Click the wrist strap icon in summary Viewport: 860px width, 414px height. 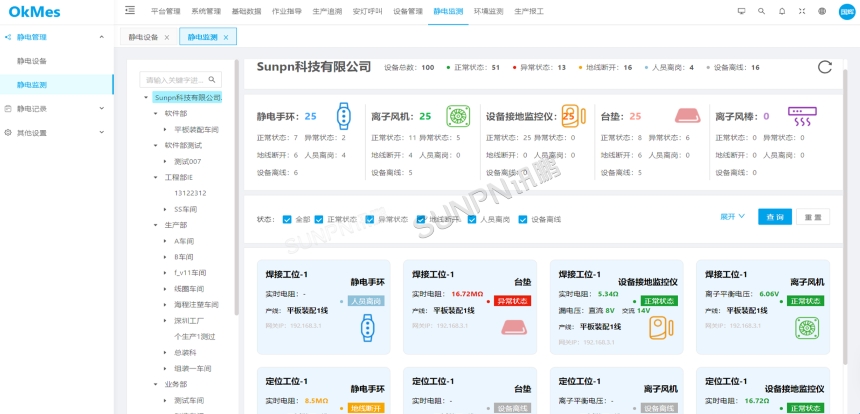coord(343,116)
